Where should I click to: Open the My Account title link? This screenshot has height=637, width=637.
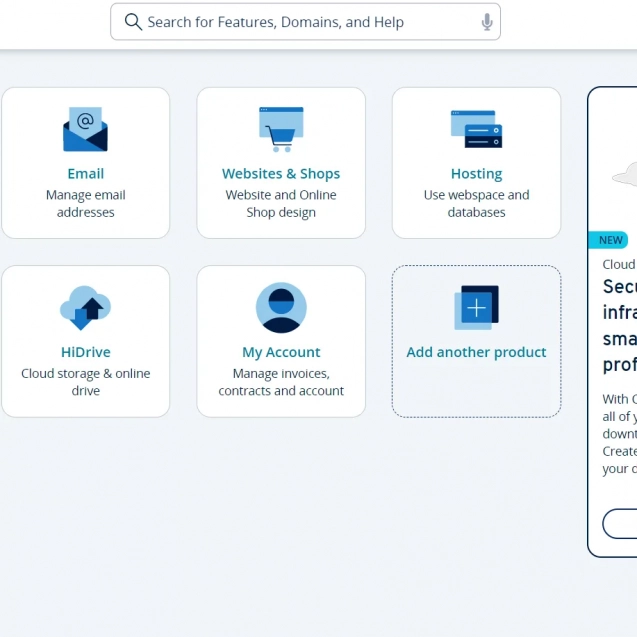[281, 352]
